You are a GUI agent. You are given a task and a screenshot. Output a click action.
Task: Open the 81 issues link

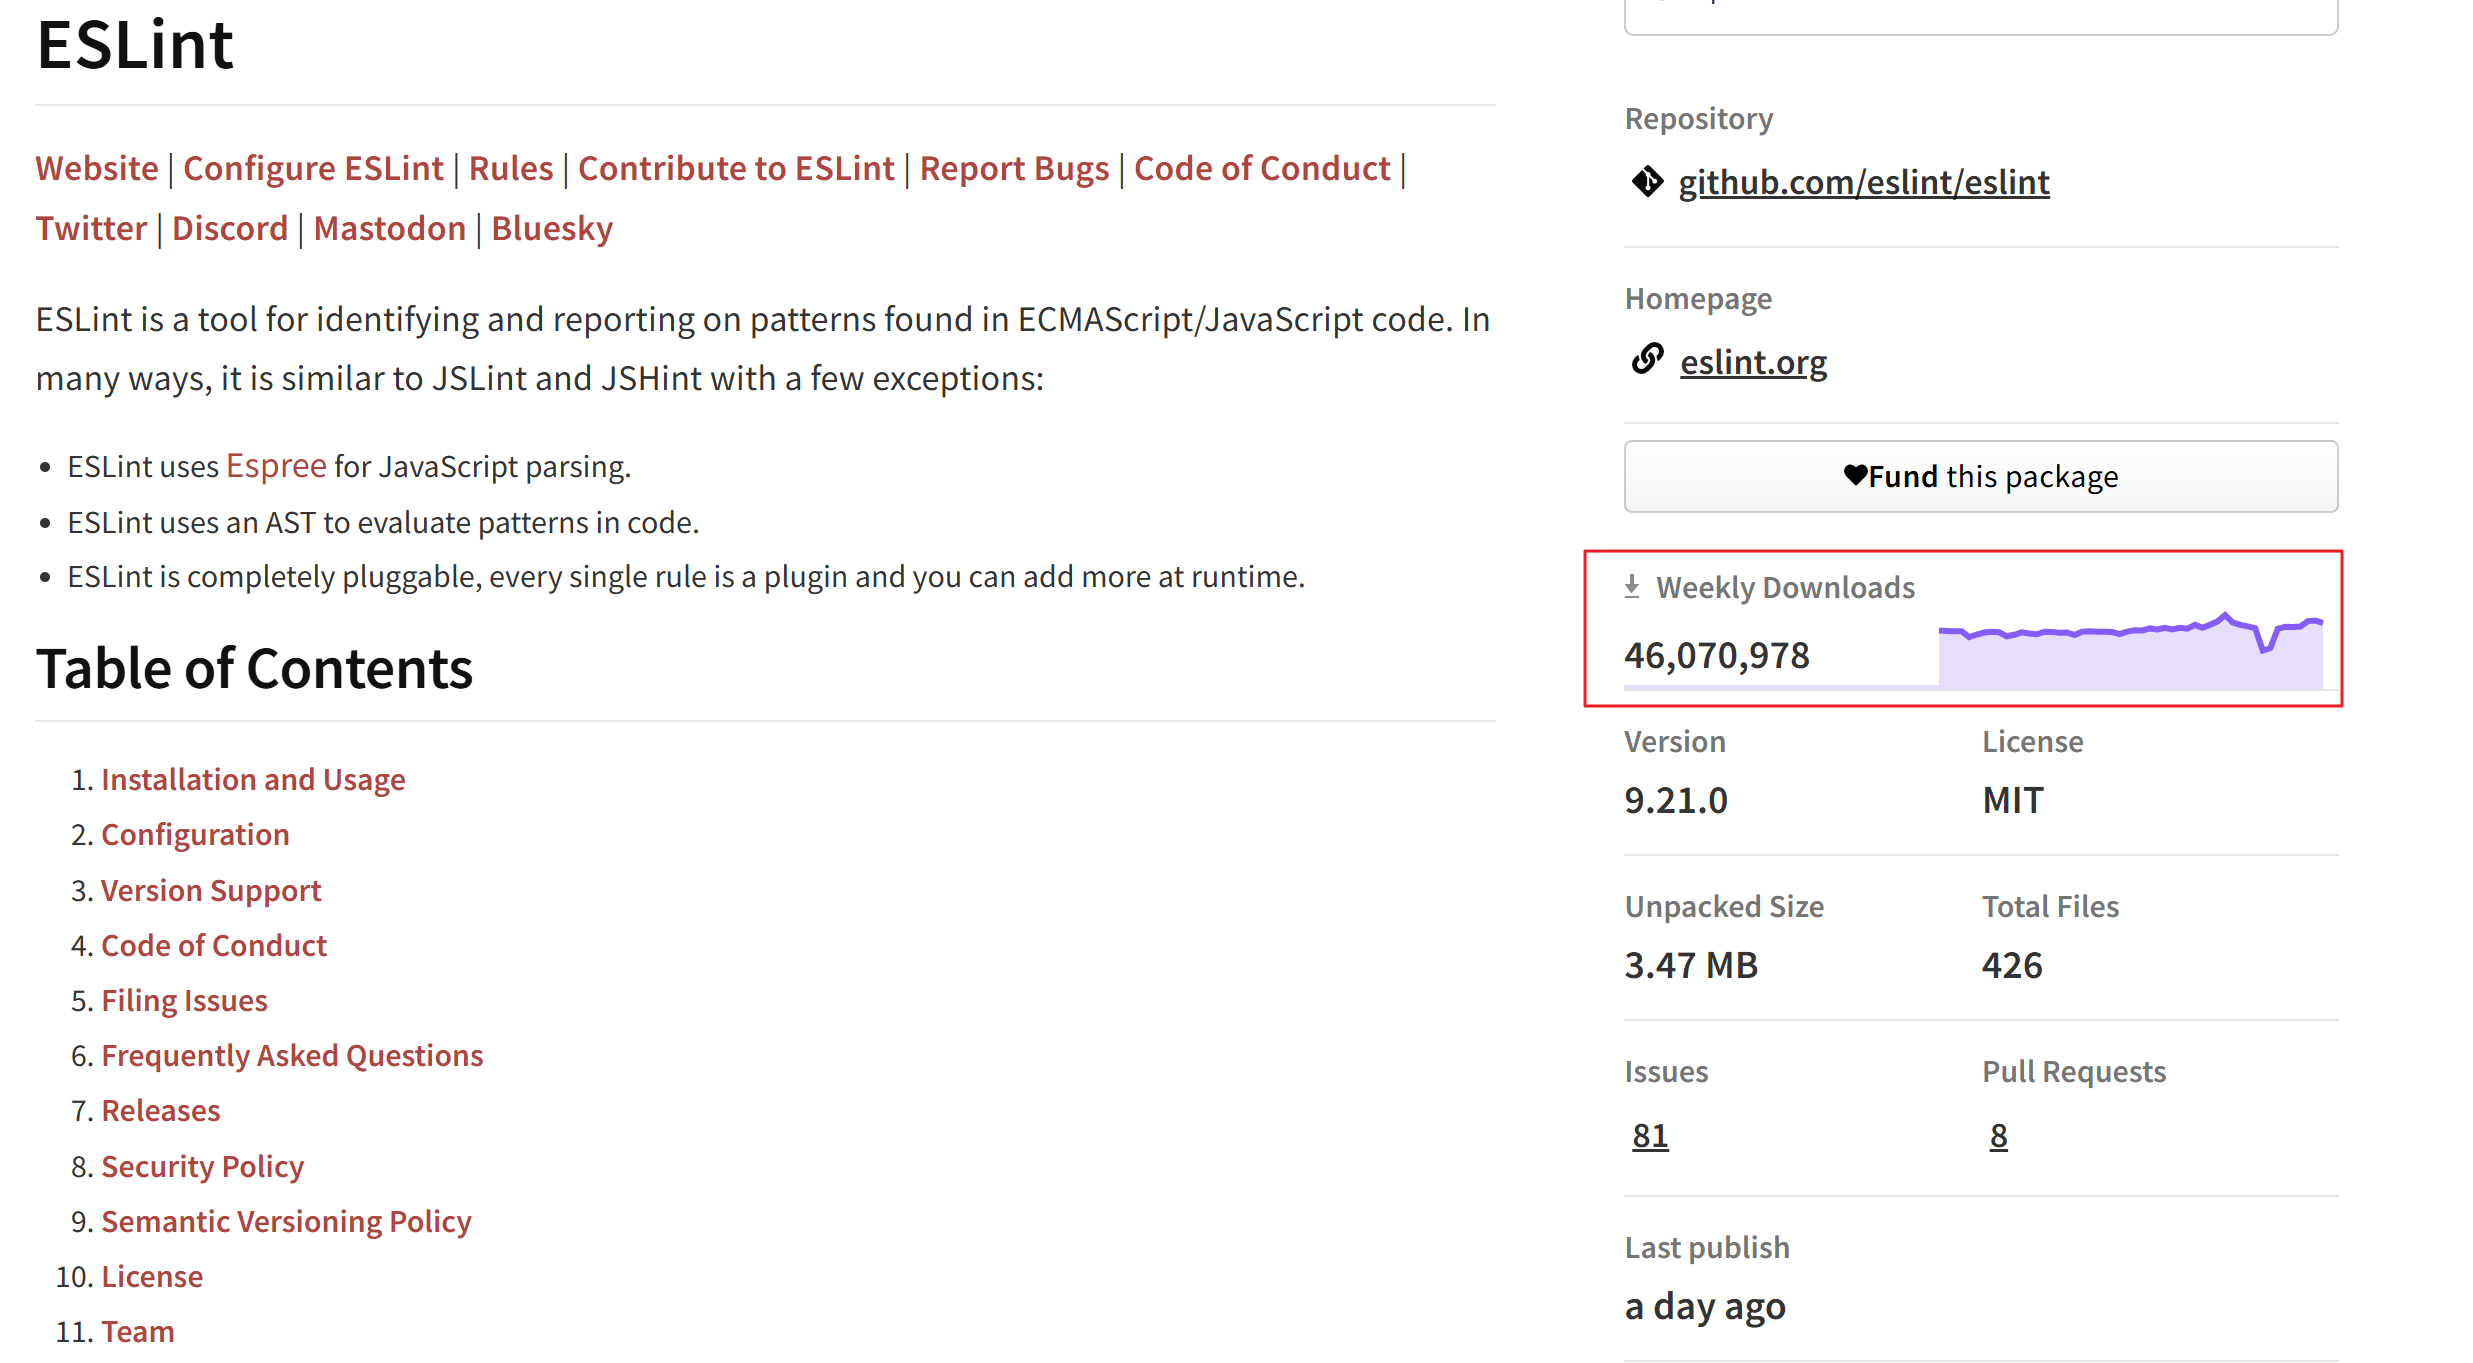click(x=1650, y=1135)
